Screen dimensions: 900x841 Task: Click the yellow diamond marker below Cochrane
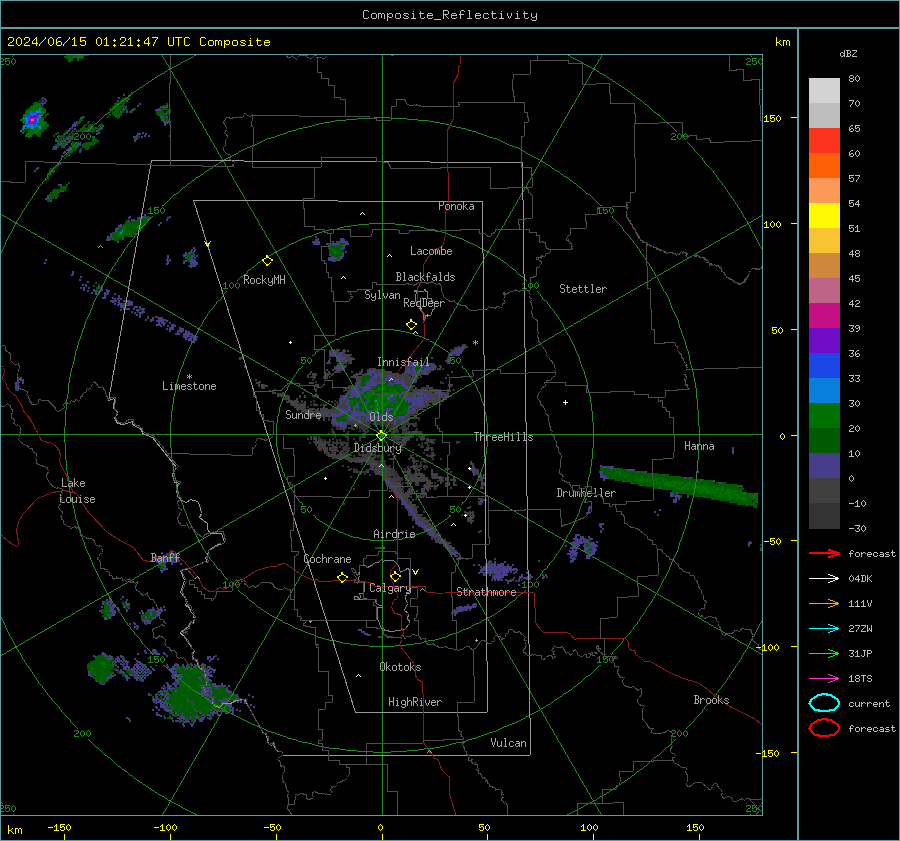click(x=342, y=577)
